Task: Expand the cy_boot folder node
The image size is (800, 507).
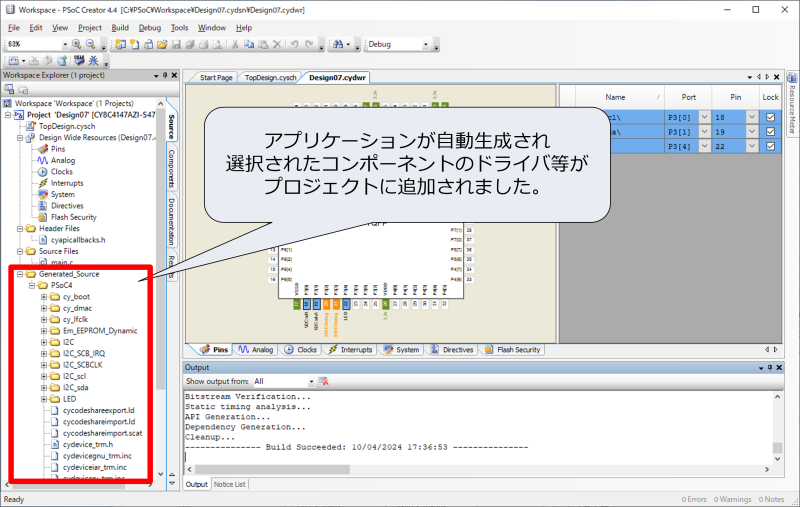Action: (x=44, y=296)
